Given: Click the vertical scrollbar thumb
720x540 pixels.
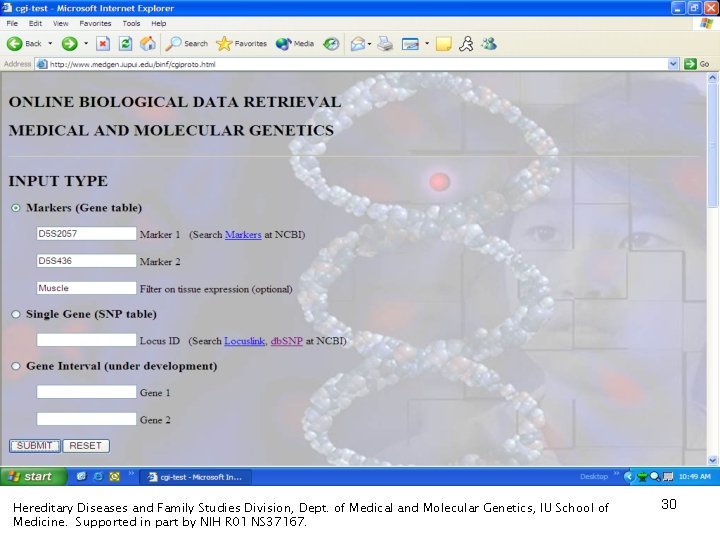Looking at the screenshot, I should [x=713, y=145].
